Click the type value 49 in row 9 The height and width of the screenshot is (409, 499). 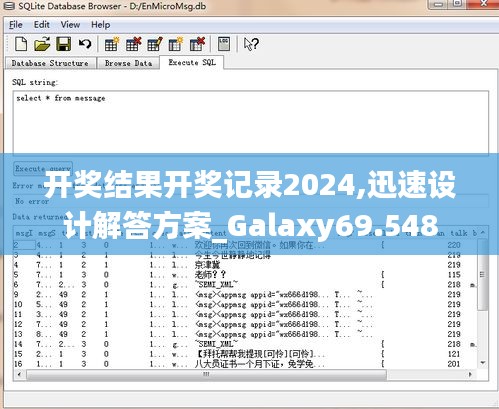point(63,295)
